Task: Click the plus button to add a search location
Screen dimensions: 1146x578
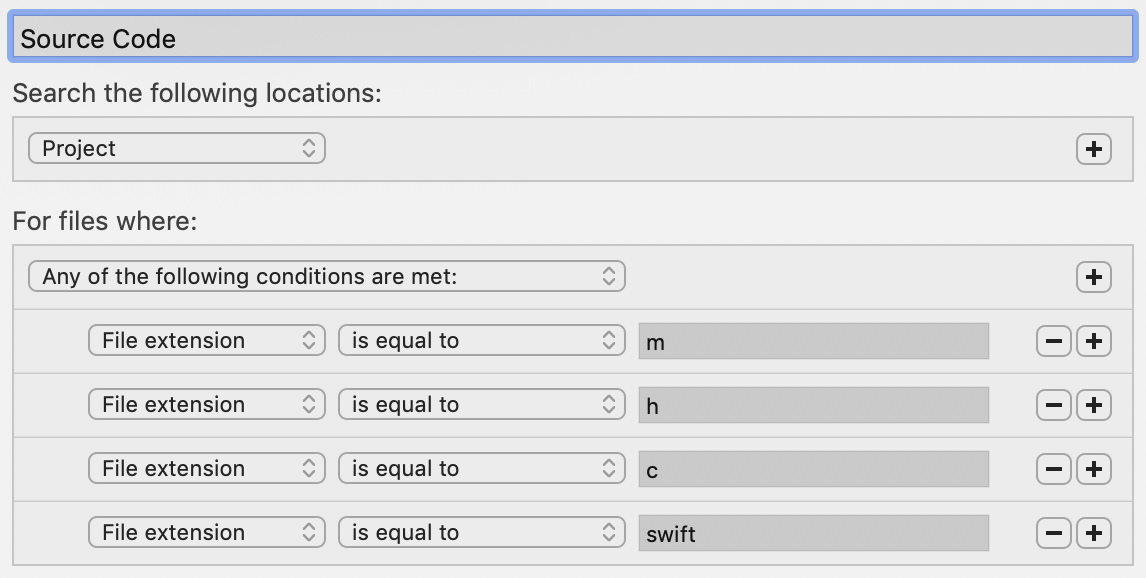Action: pos(1093,148)
